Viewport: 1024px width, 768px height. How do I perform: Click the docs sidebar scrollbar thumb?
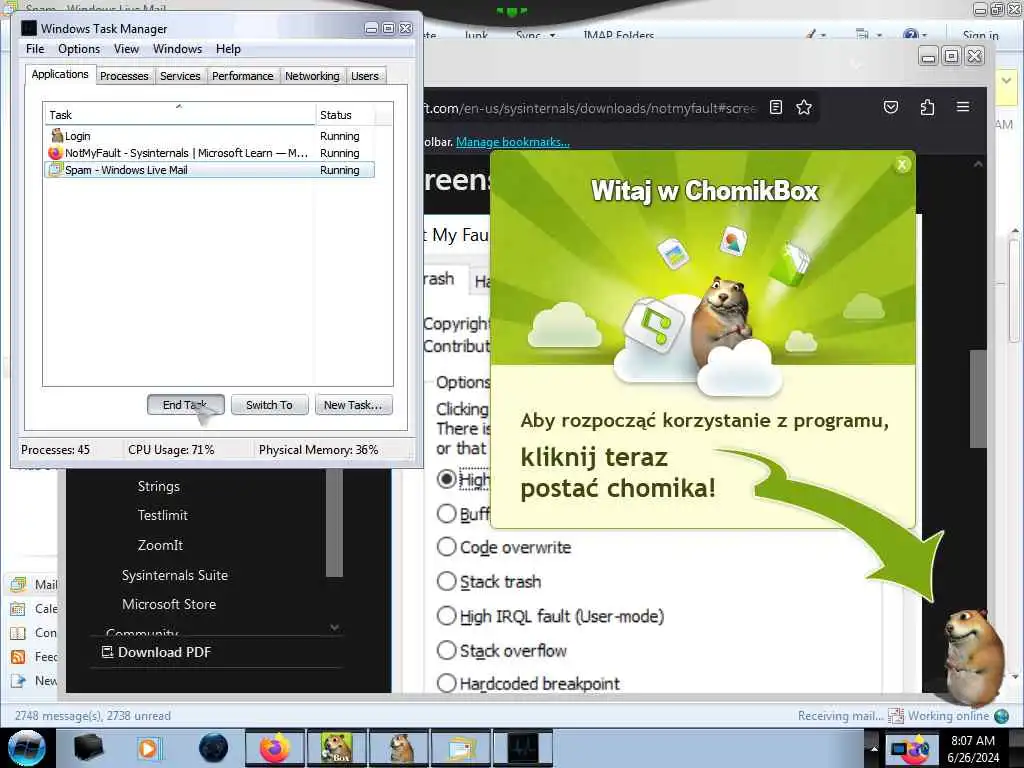point(334,522)
